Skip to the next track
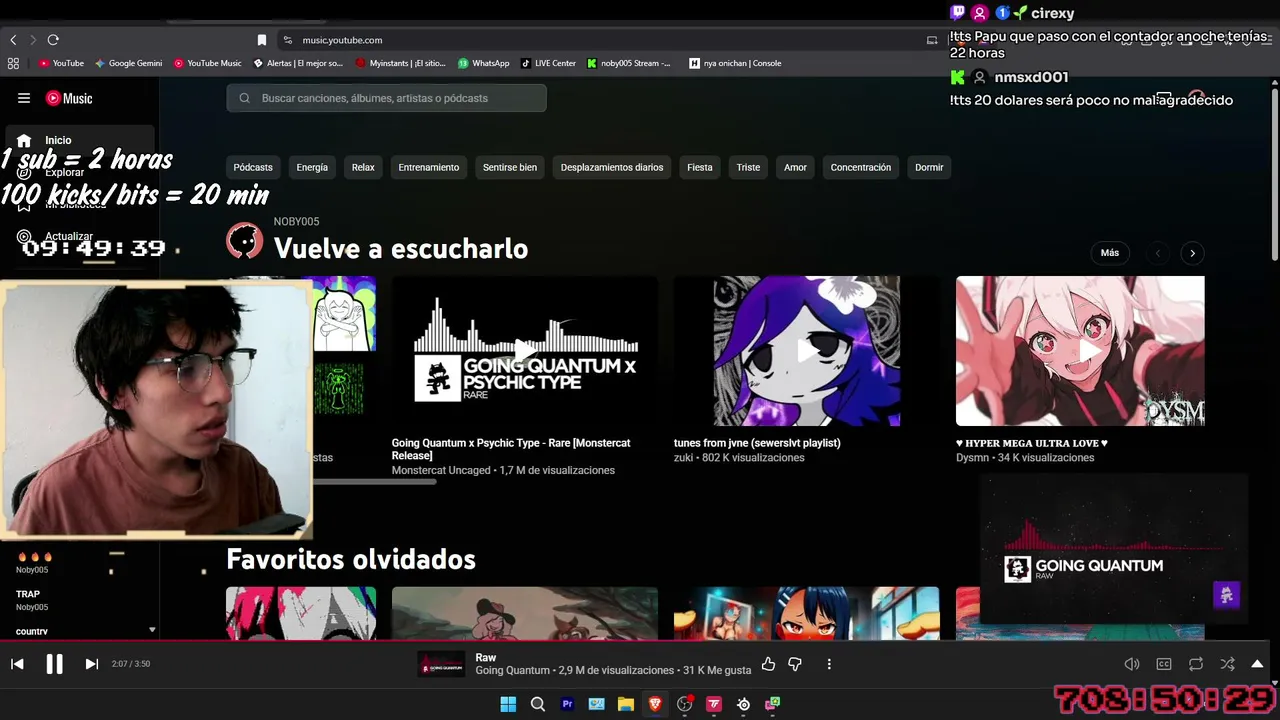Image resolution: width=1280 pixels, height=720 pixels. (91, 664)
